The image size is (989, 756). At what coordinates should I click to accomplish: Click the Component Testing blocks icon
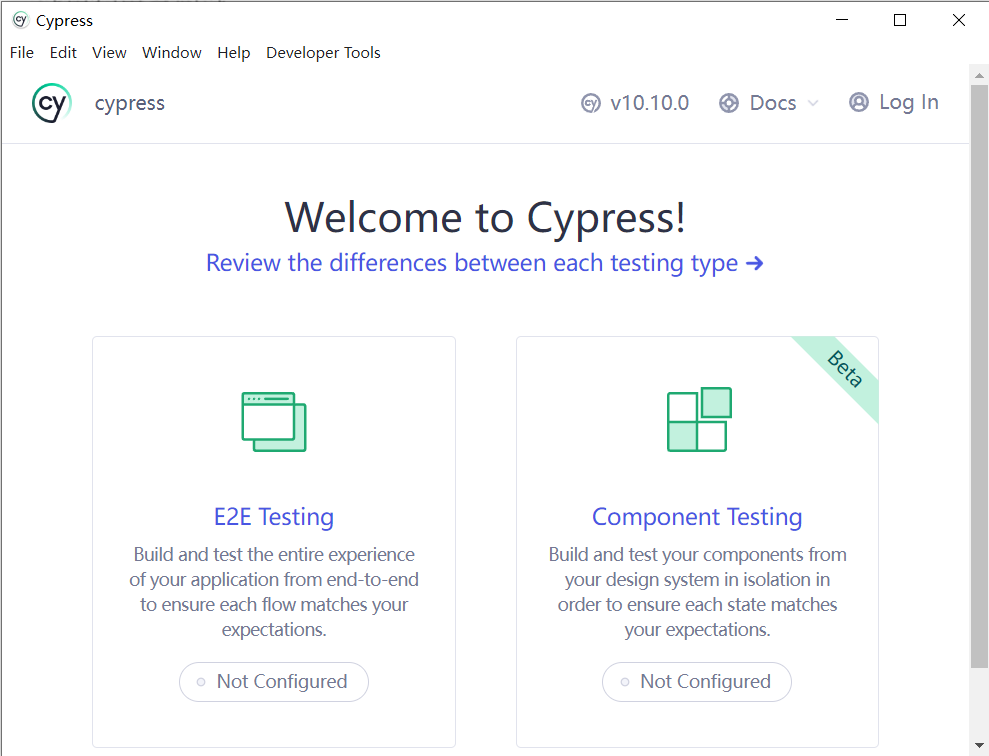[699, 419]
